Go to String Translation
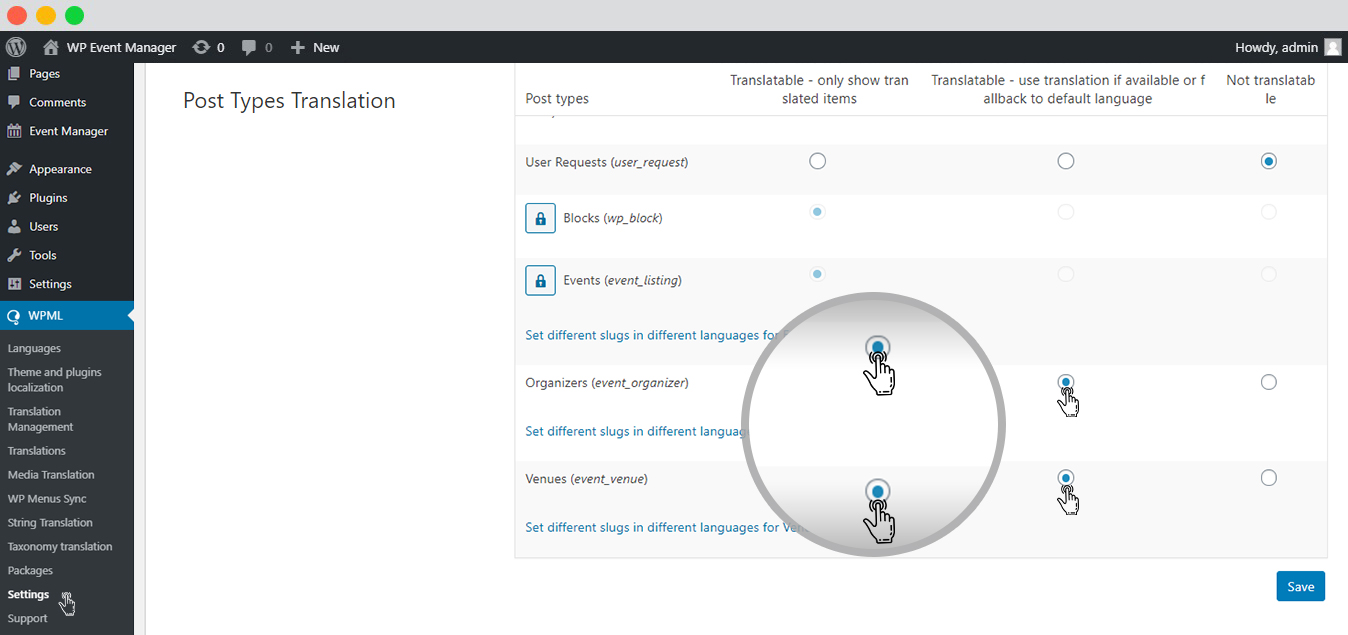 click(x=50, y=523)
